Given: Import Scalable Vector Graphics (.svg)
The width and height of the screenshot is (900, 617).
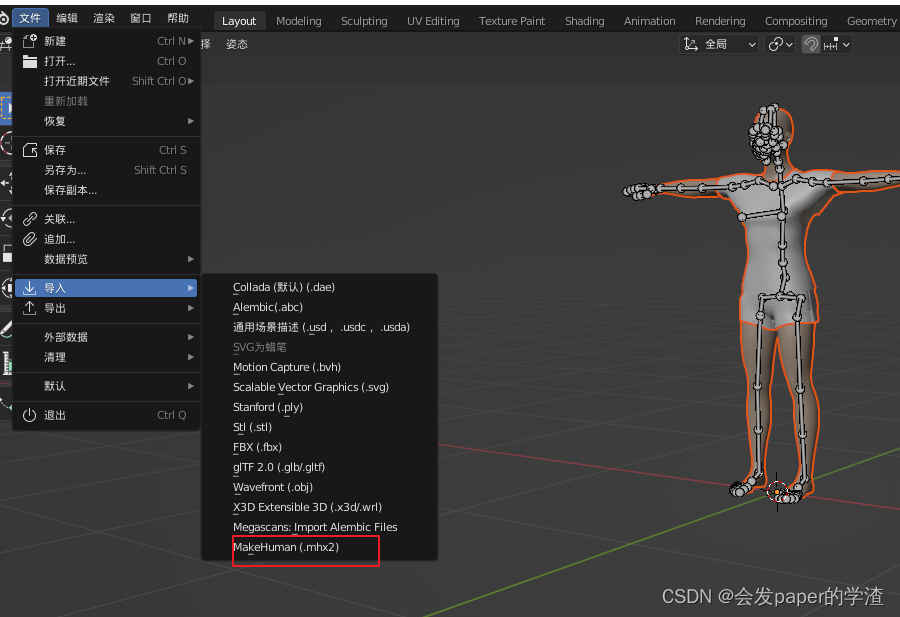Looking at the screenshot, I should click(319, 387).
